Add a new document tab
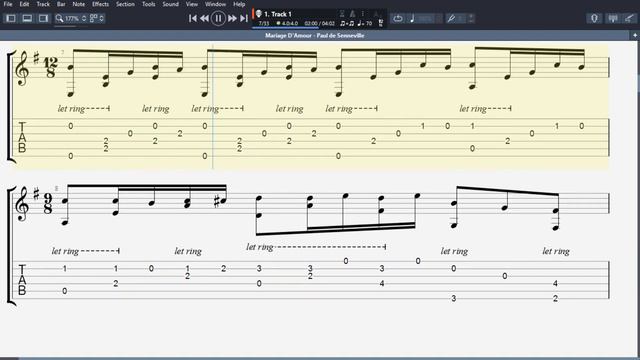Viewport: 640px width, 360px height. 635,36
